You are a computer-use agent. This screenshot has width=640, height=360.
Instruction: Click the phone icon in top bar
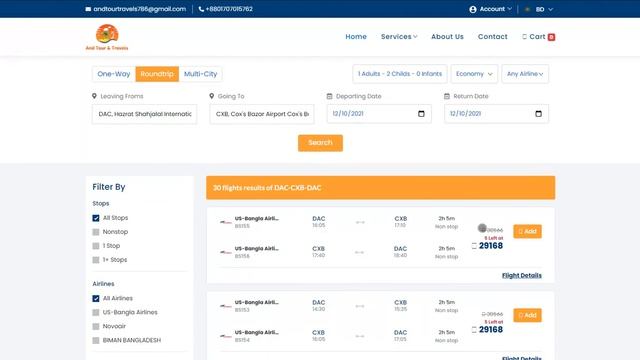(x=201, y=9)
